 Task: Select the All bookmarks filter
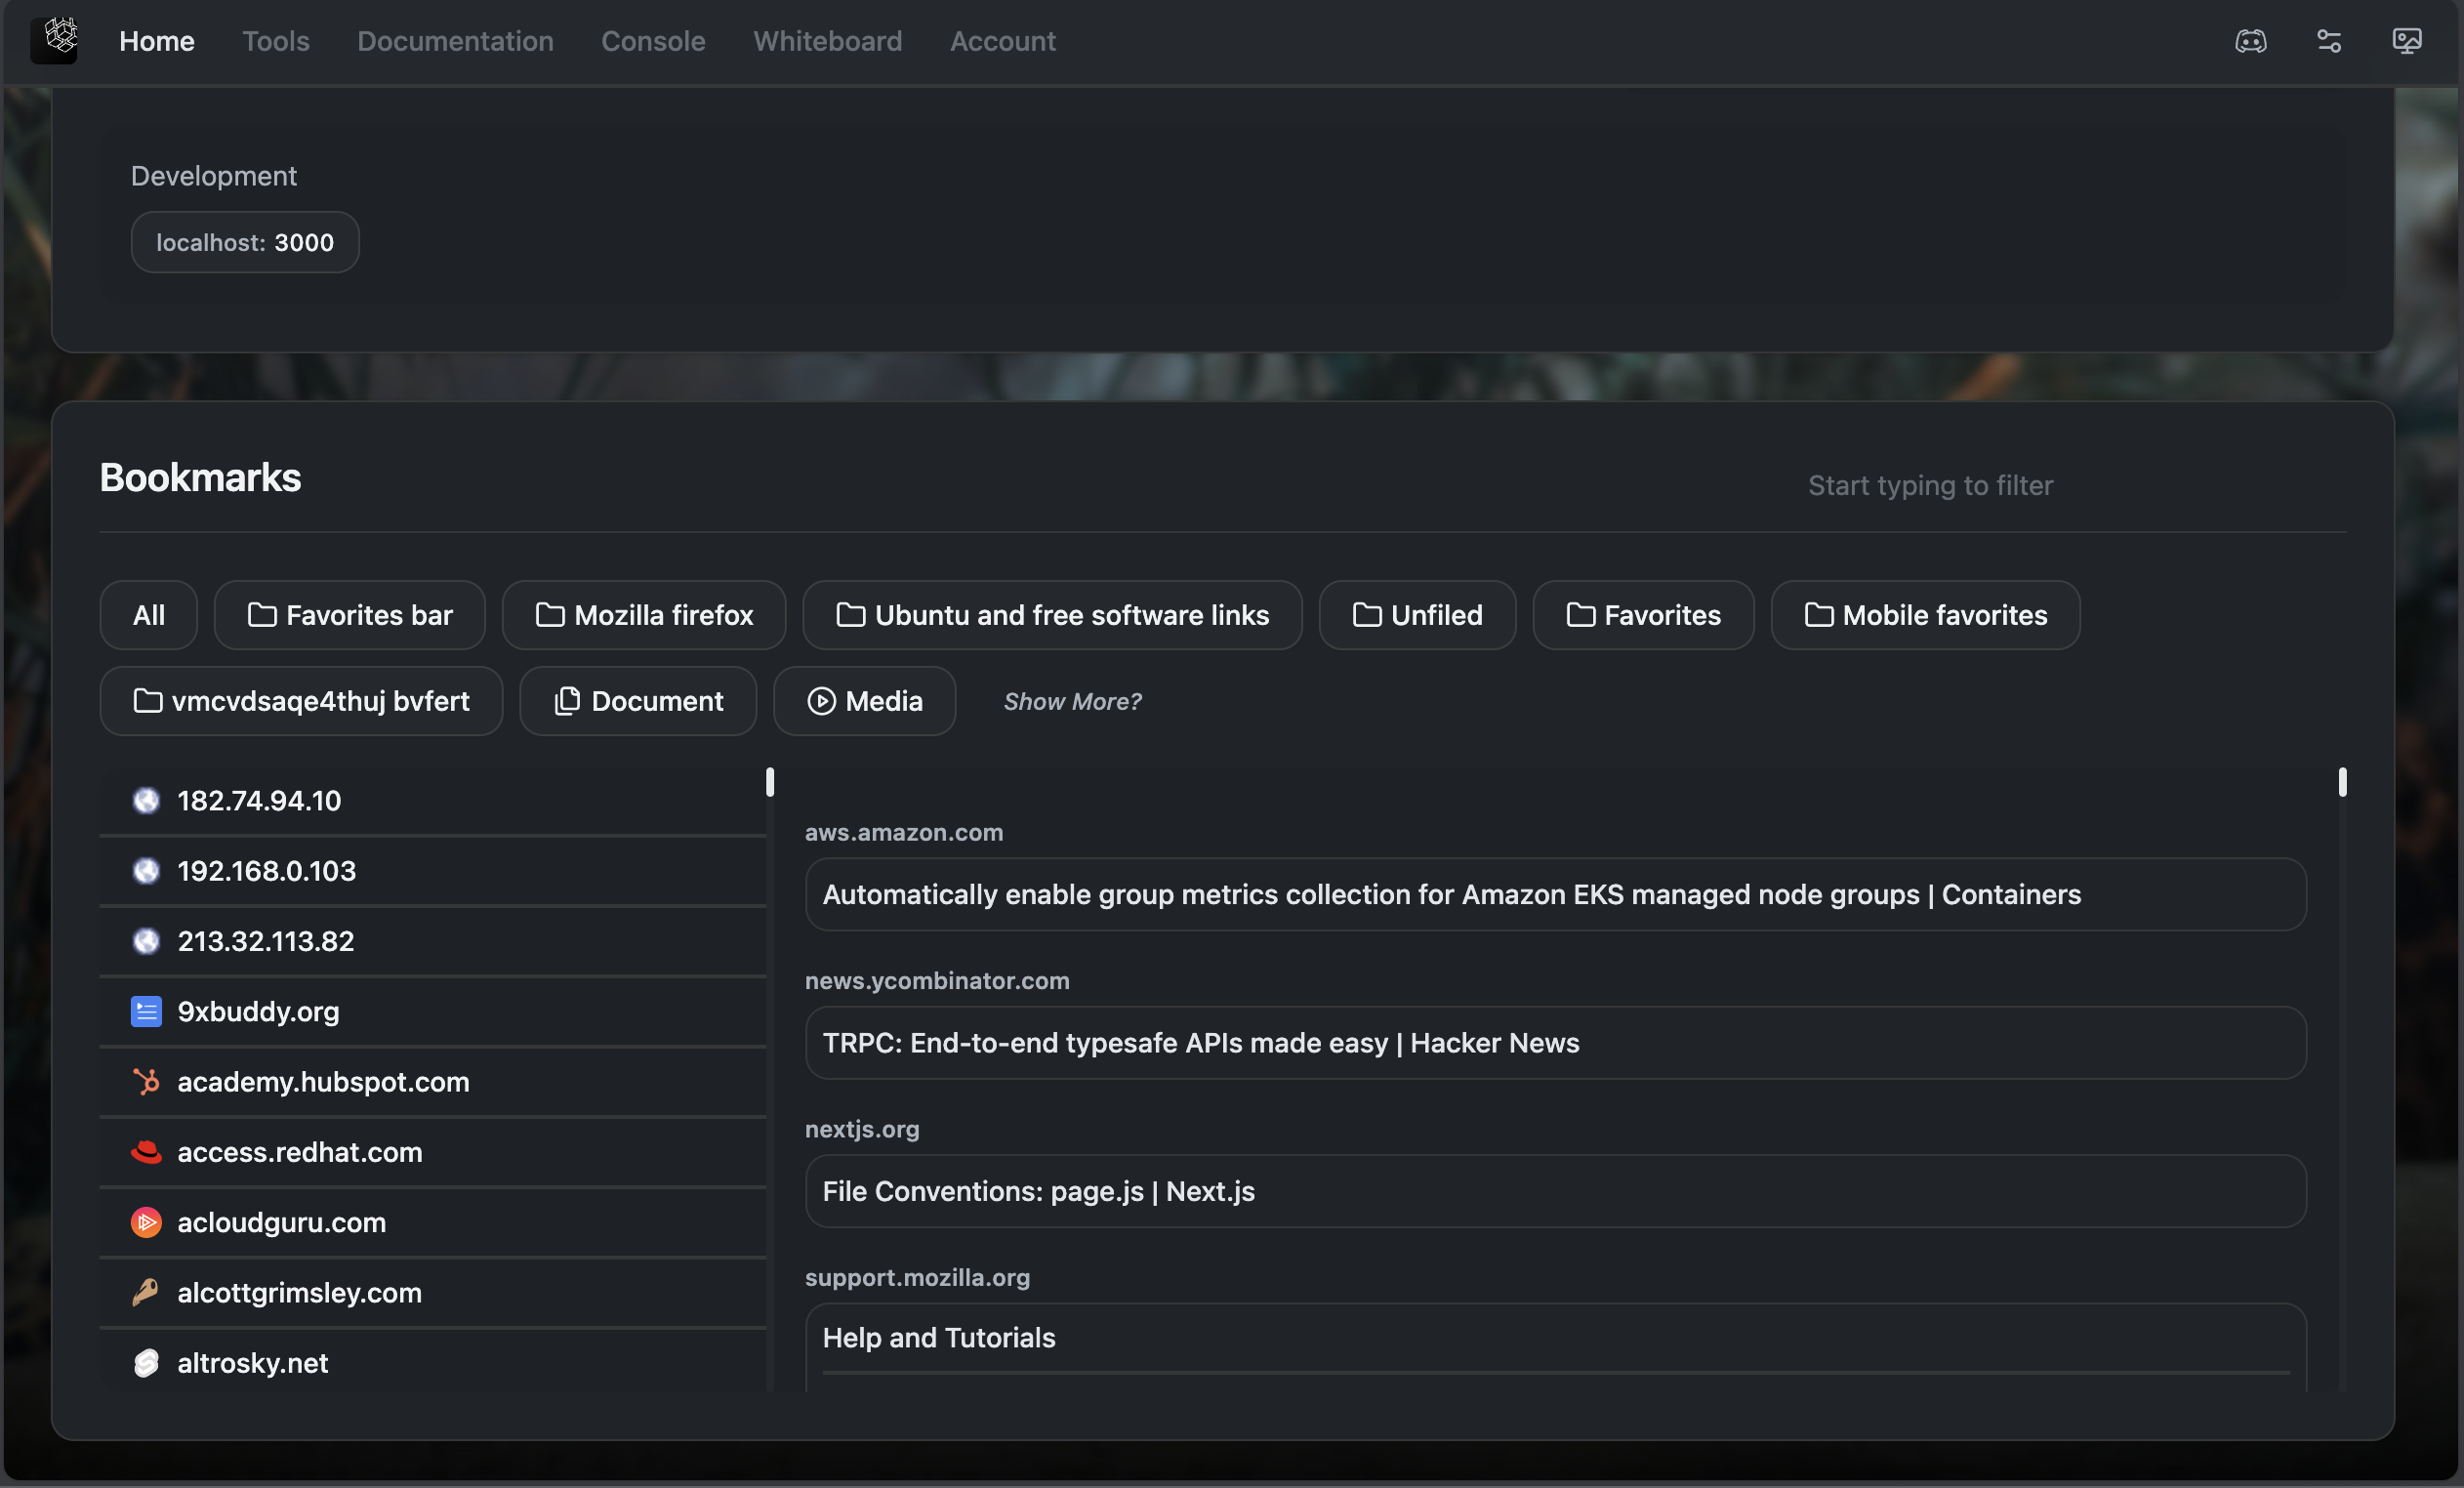pos(149,615)
